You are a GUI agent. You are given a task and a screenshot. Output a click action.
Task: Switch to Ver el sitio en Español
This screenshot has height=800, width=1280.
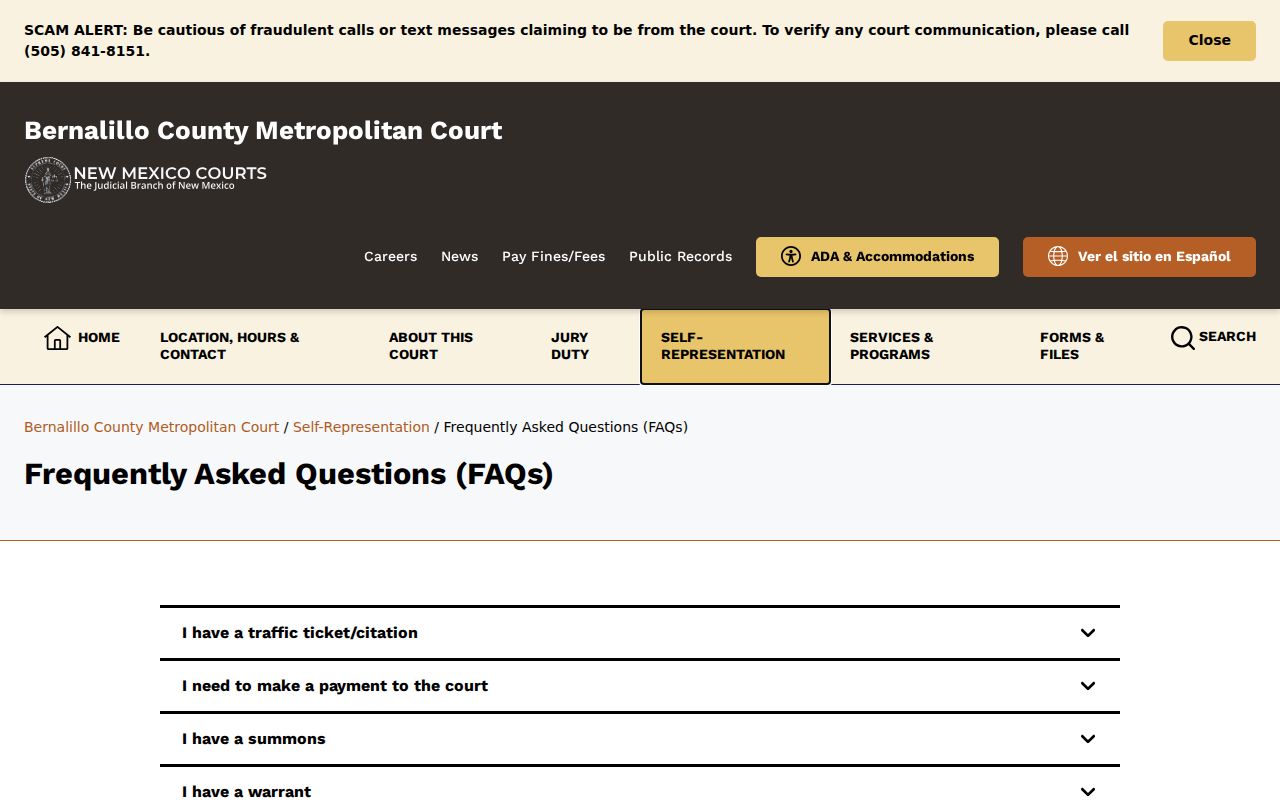point(1139,257)
